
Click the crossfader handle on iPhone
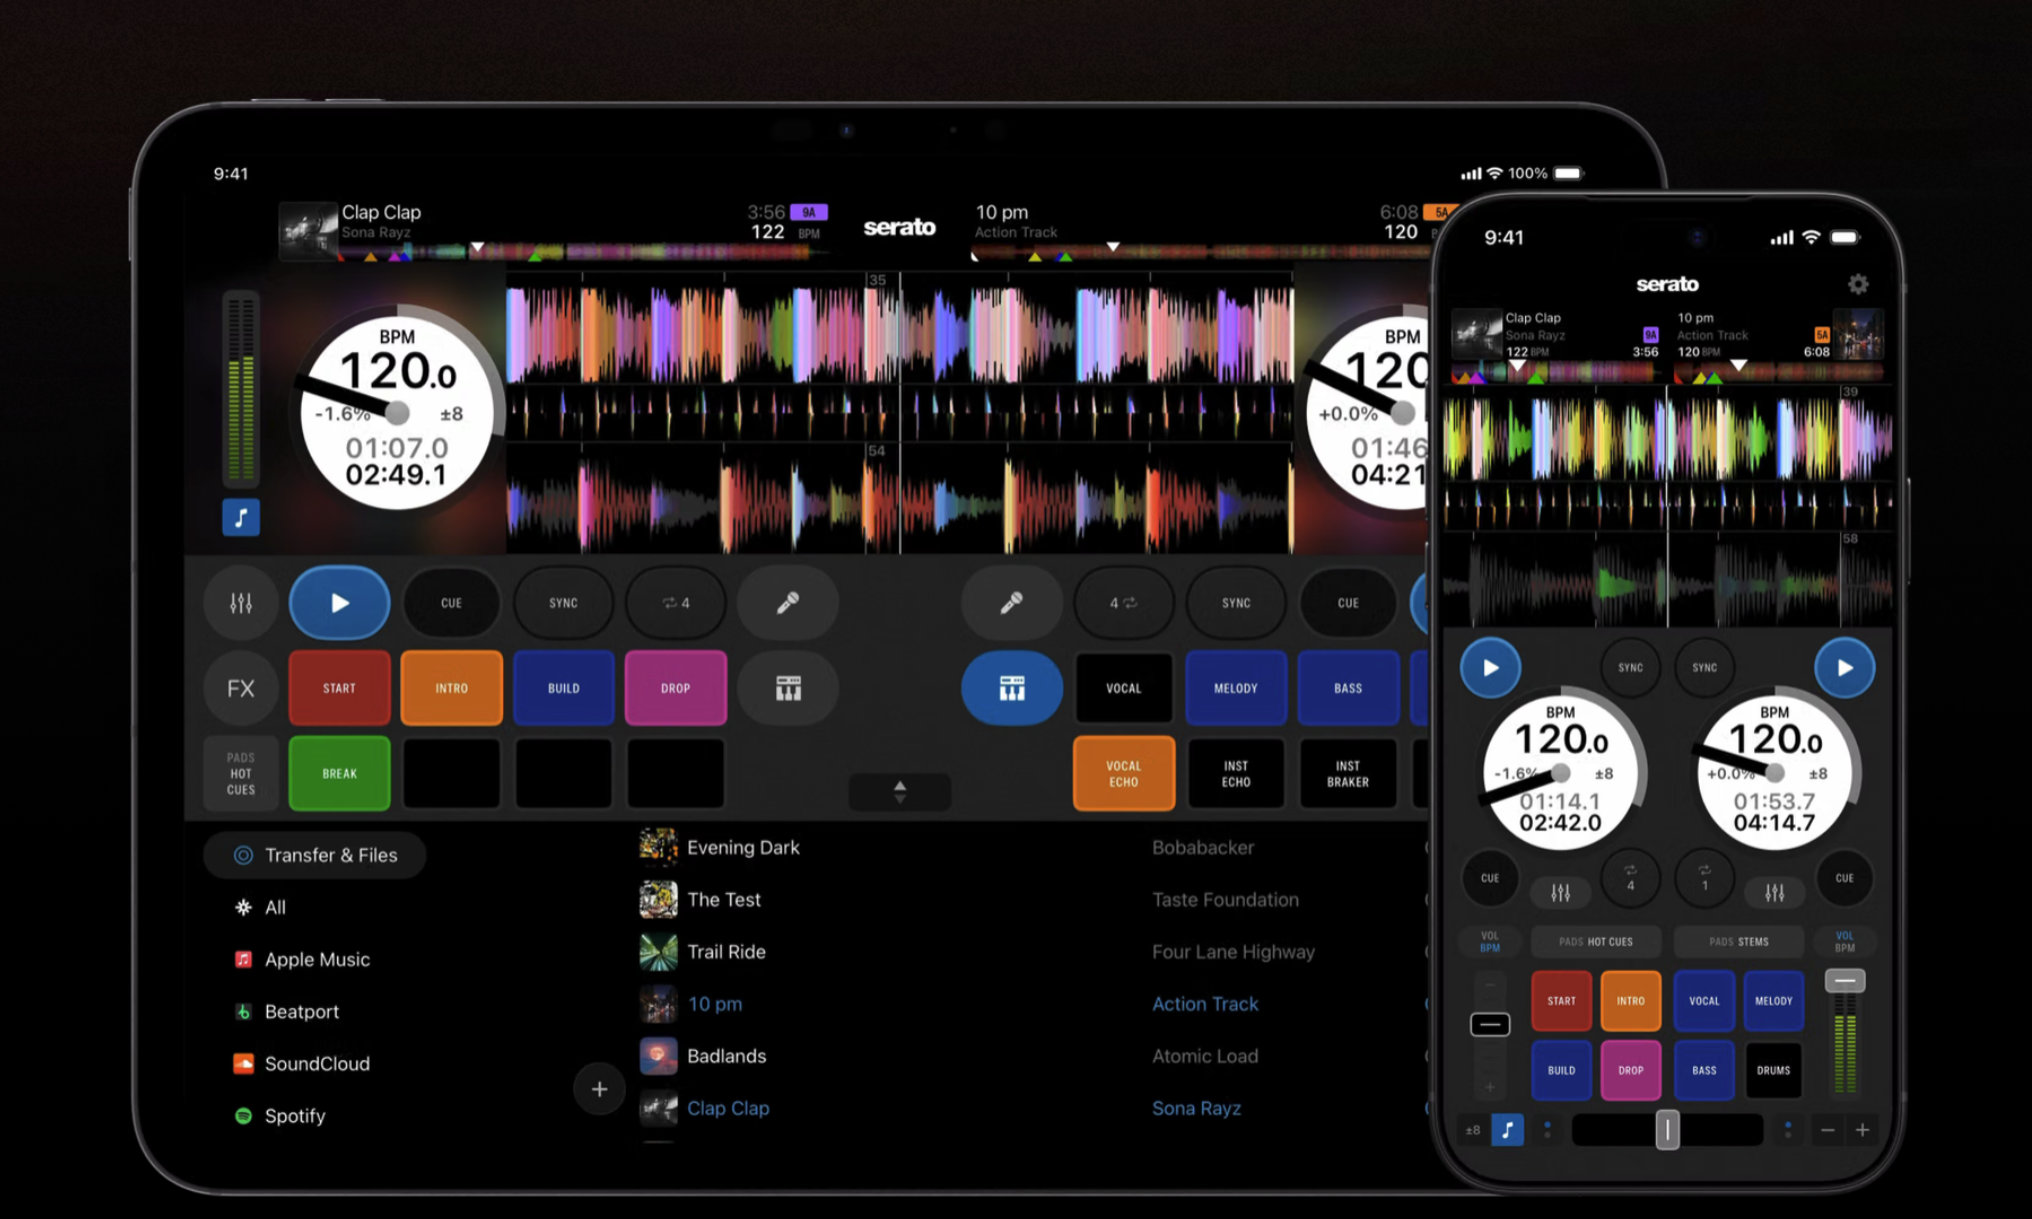click(x=1667, y=1130)
